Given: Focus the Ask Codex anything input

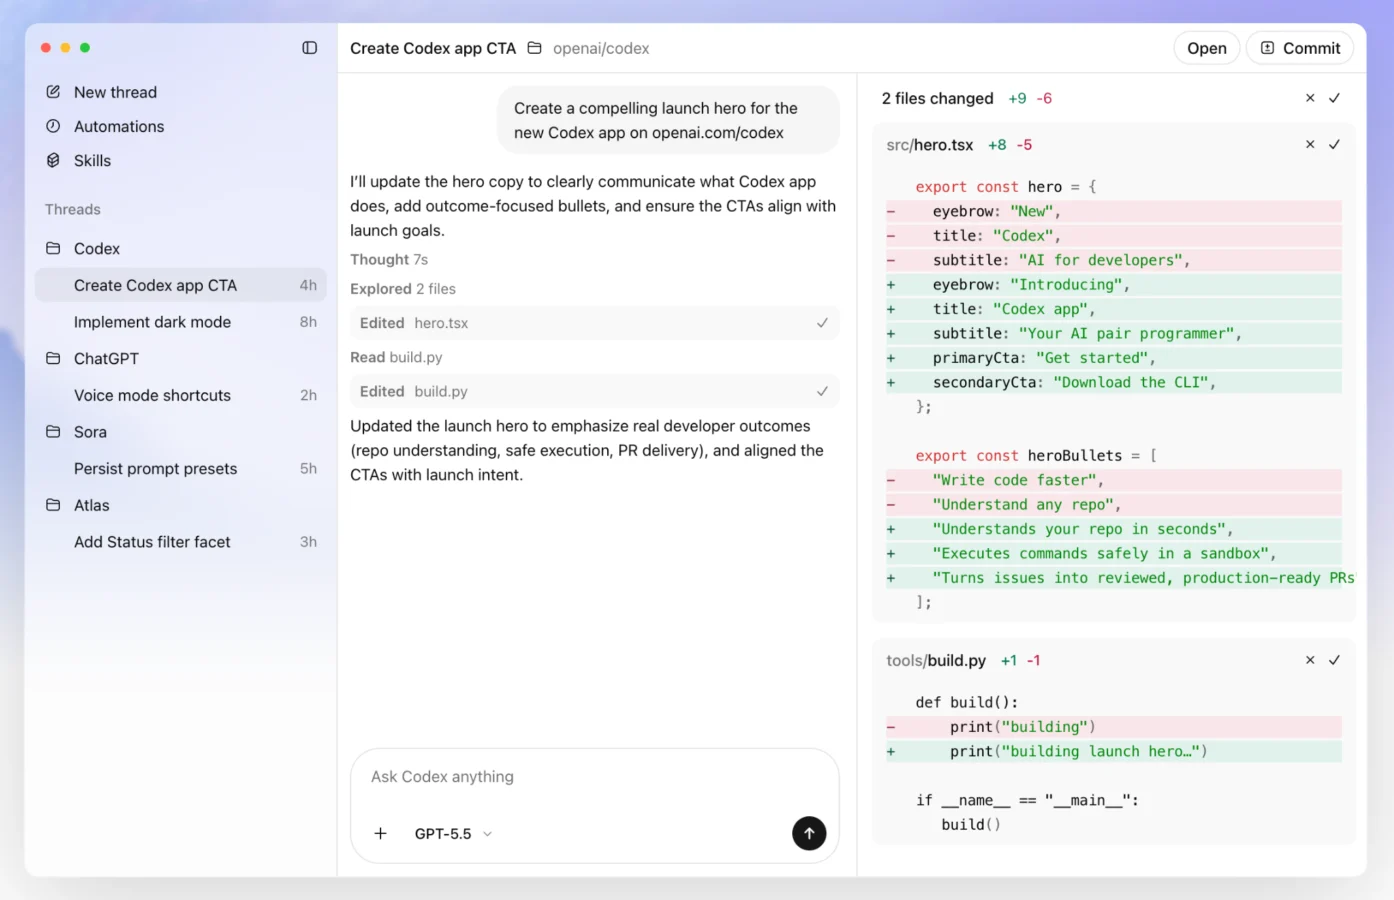Looking at the screenshot, I should coord(595,777).
